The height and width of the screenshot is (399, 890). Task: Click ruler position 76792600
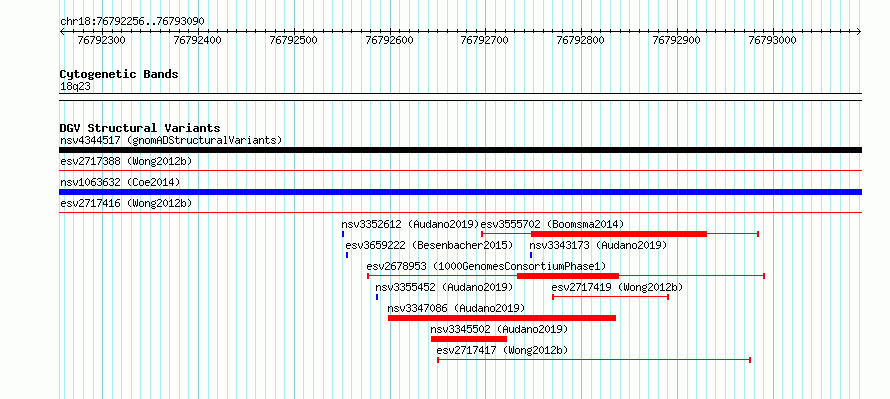[389, 40]
